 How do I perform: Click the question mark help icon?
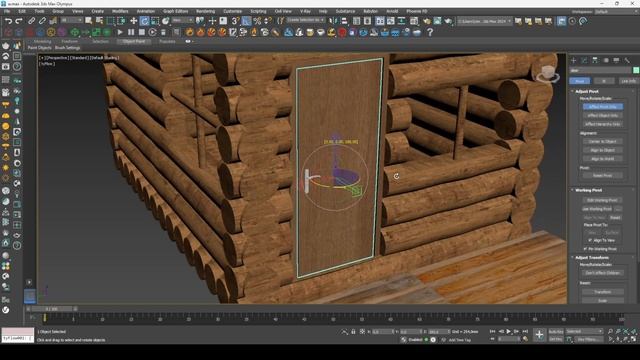point(430,32)
